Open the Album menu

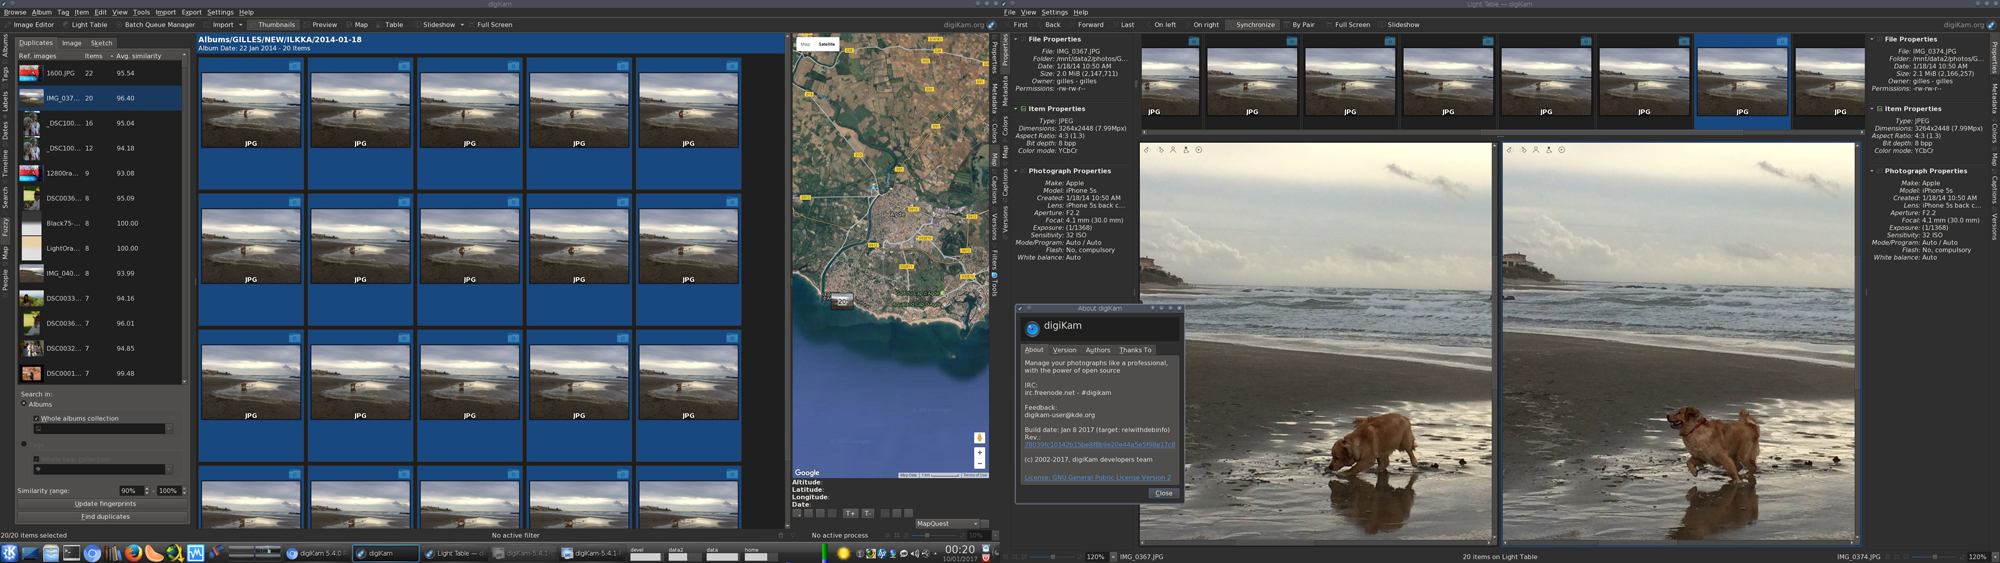[41, 13]
